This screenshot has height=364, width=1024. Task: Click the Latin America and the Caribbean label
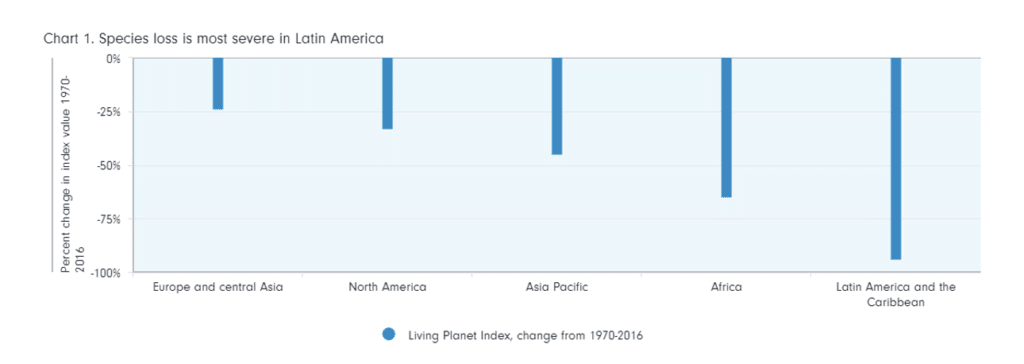pos(895,295)
